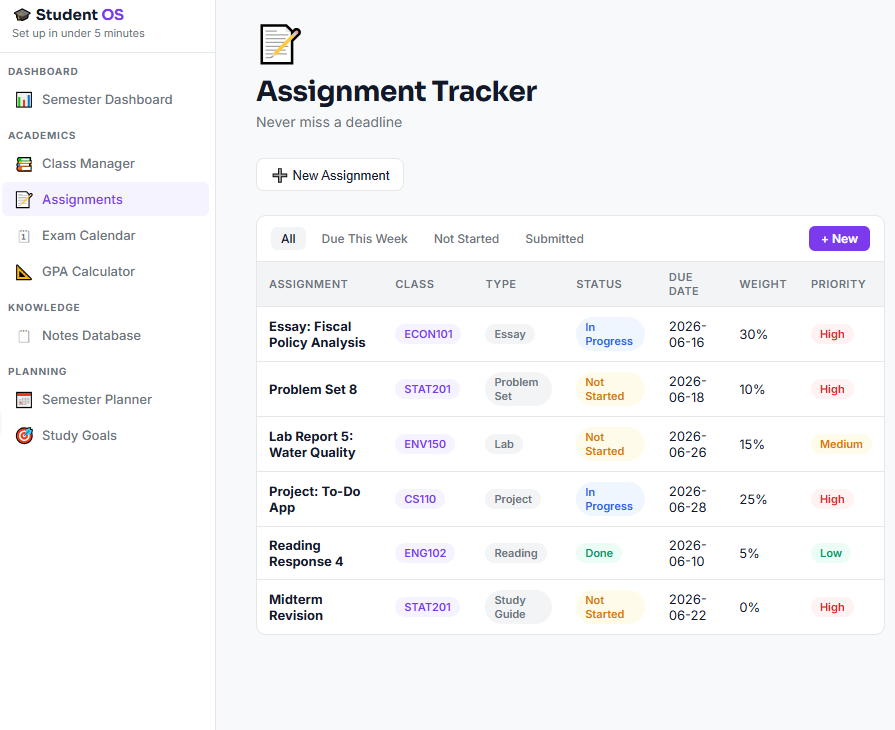Click the GPA Calculator ruler icon
This screenshot has height=730, width=895.
[x=24, y=272]
